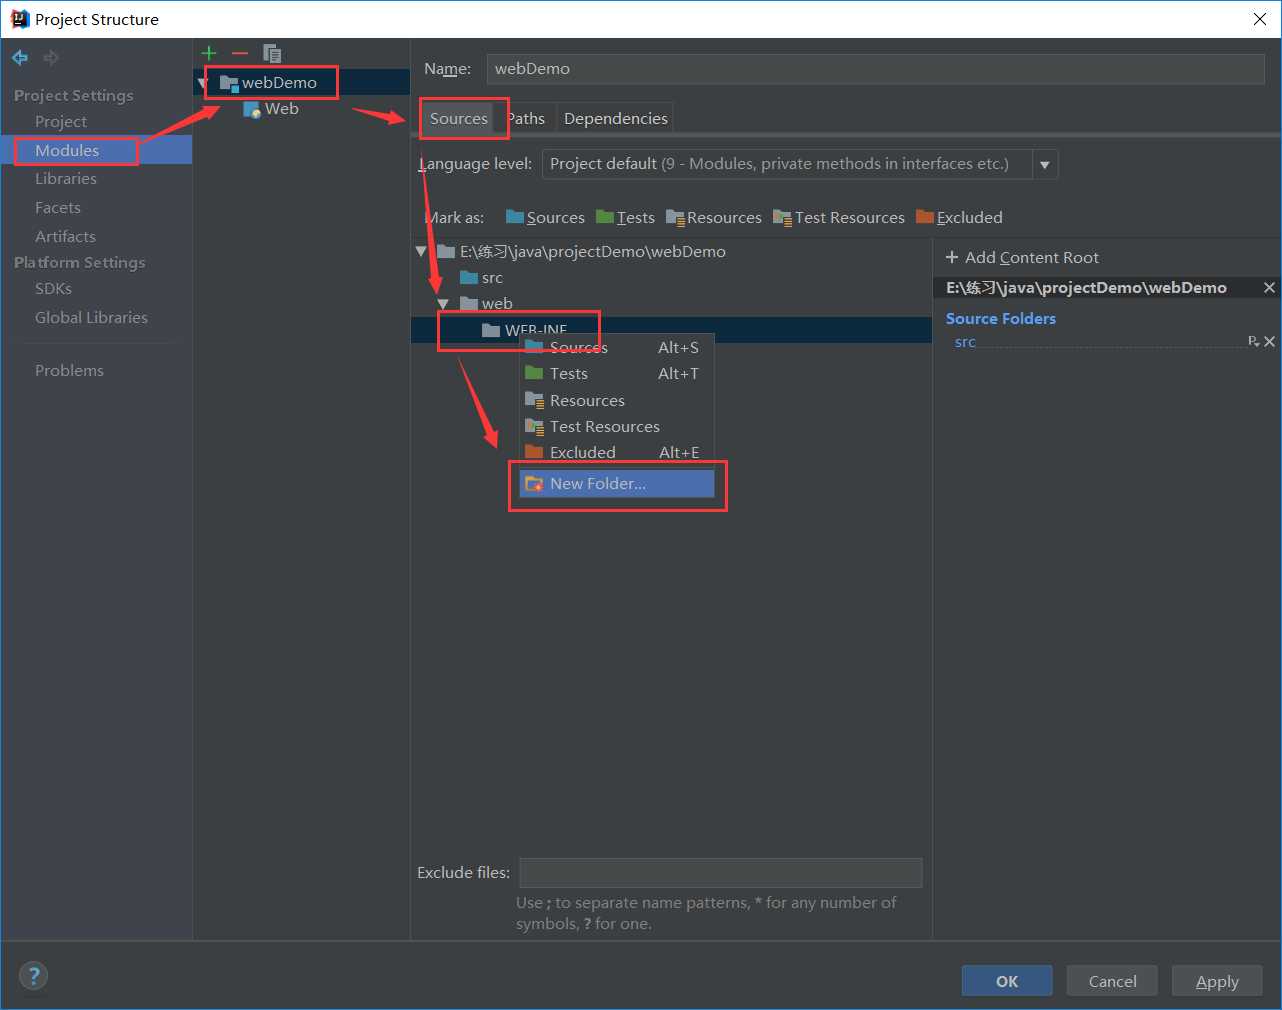The image size is (1282, 1010).
Task: Mark as Sources in the toolbar
Action: pos(545,217)
